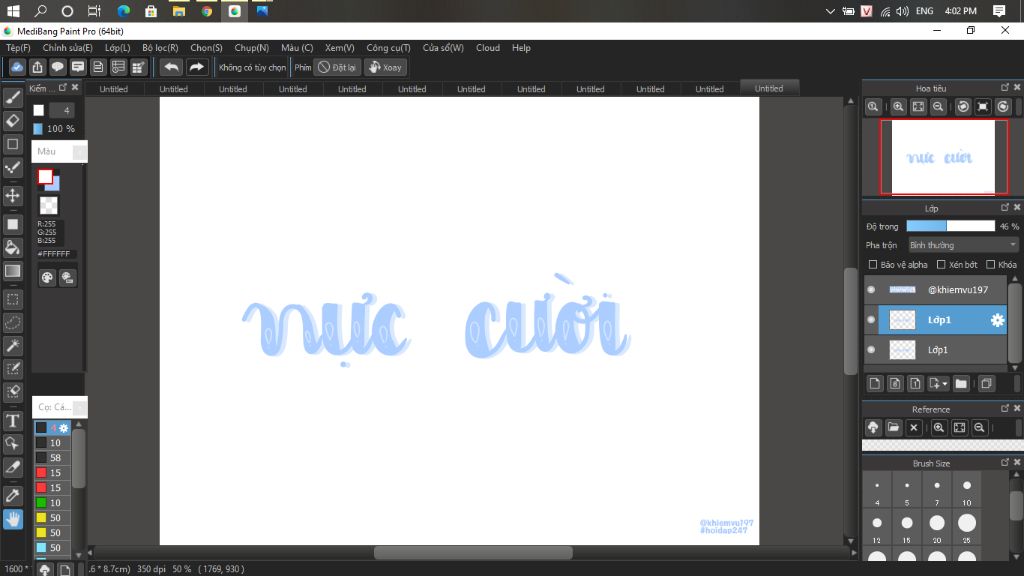The image size is (1024, 576).
Task: Click the navigator canvas thumbnail
Action: [943, 157]
